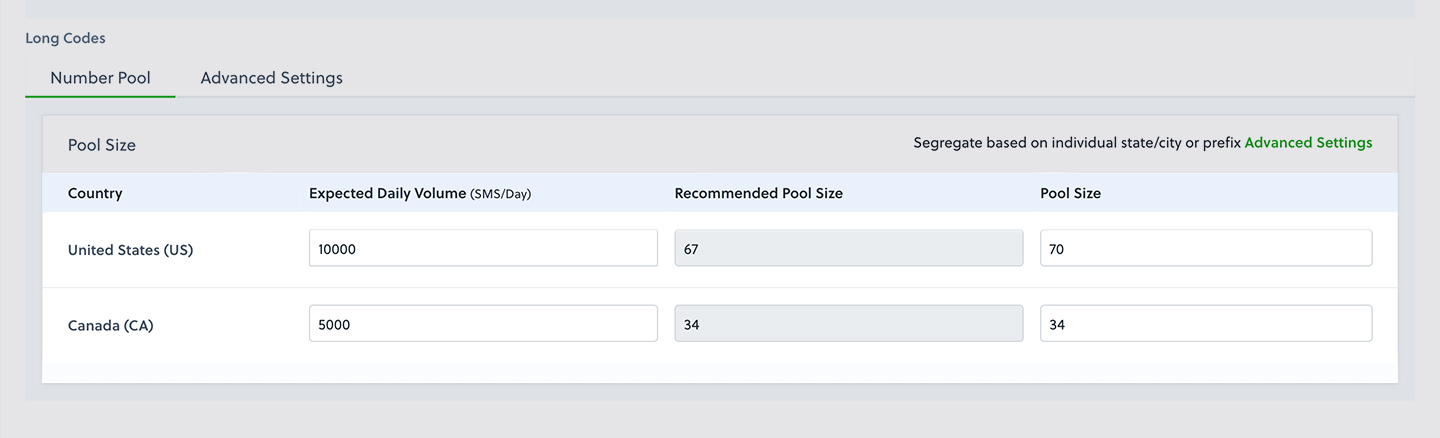Click the Pool Size column header
This screenshot has width=1440, height=438.
click(1070, 193)
